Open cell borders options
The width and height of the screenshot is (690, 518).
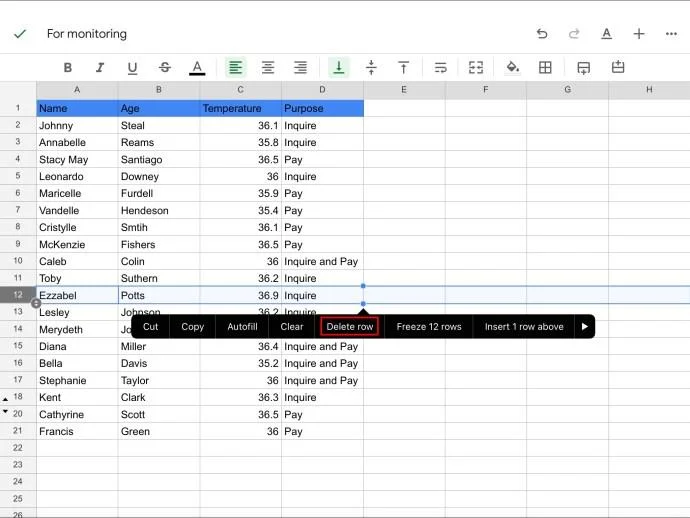pyautogui.click(x=545, y=67)
